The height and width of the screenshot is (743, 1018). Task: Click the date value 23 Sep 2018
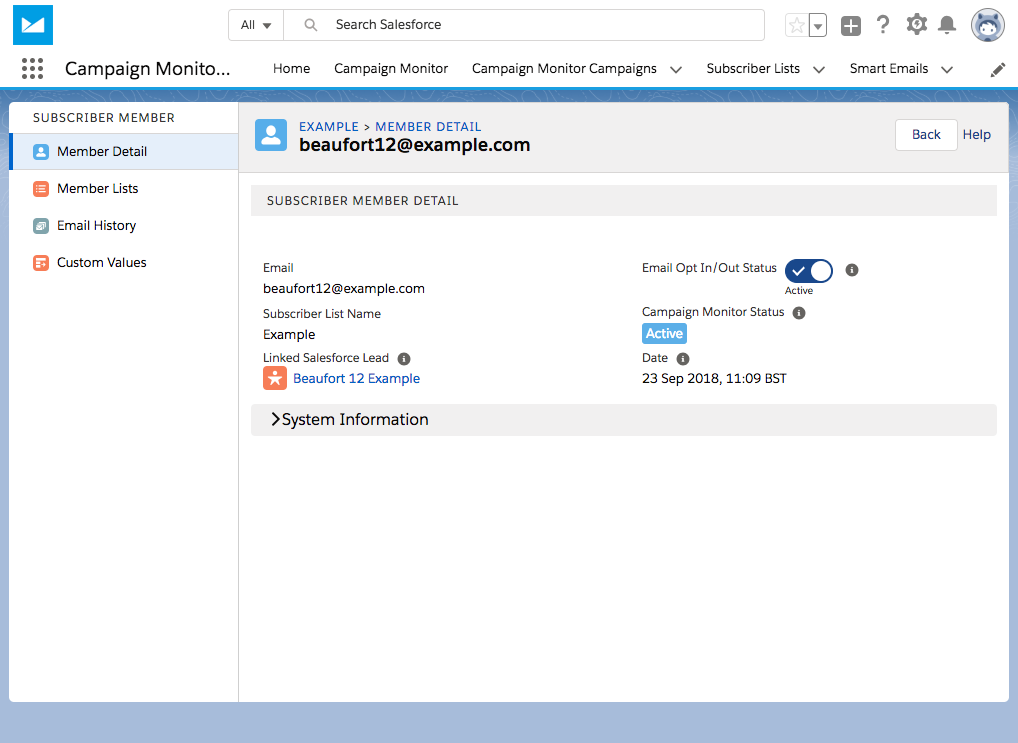pyautogui.click(x=714, y=379)
